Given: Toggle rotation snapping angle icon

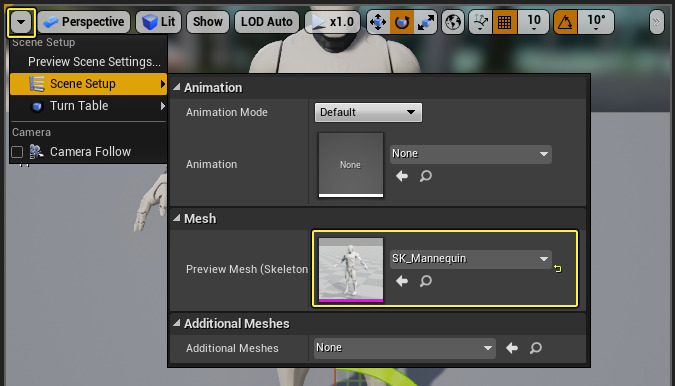Looking at the screenshot, I should click(565, 22).
